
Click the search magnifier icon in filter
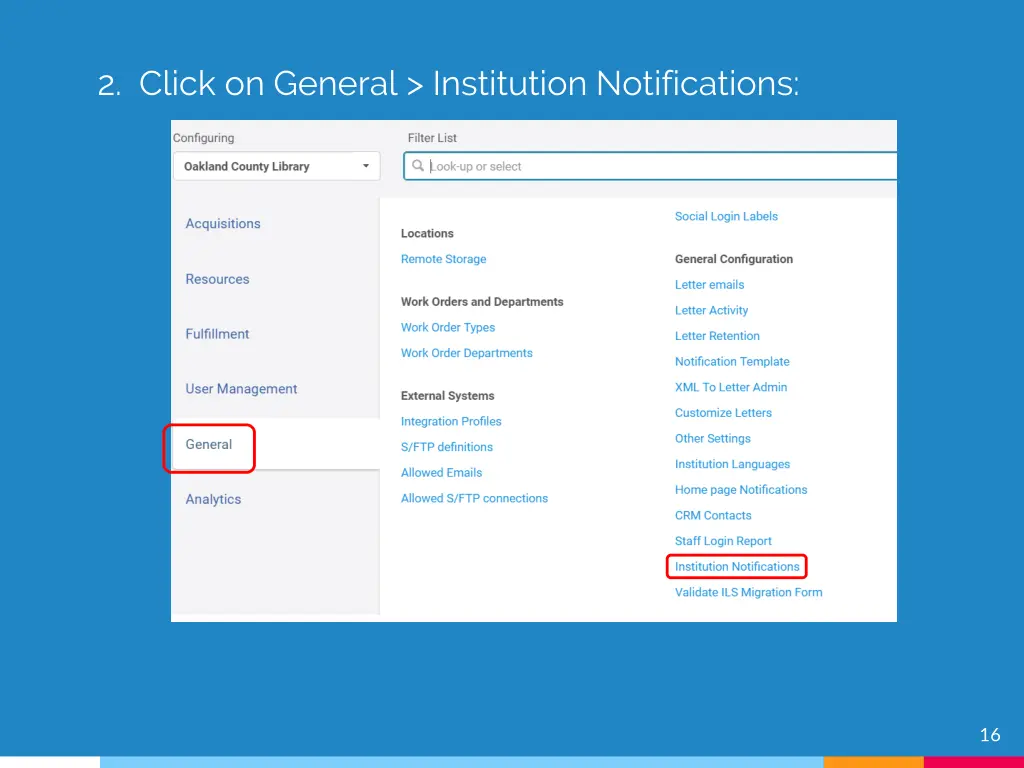pyautogui.click(x=418, y=166)
